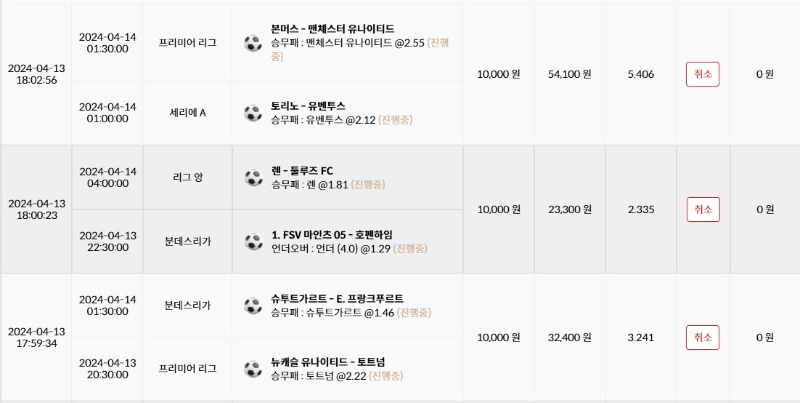Open the 본머스 - 맨체스터 유나이티드 match title
Viewport: 800px width, 403px height.
(332, 29)
